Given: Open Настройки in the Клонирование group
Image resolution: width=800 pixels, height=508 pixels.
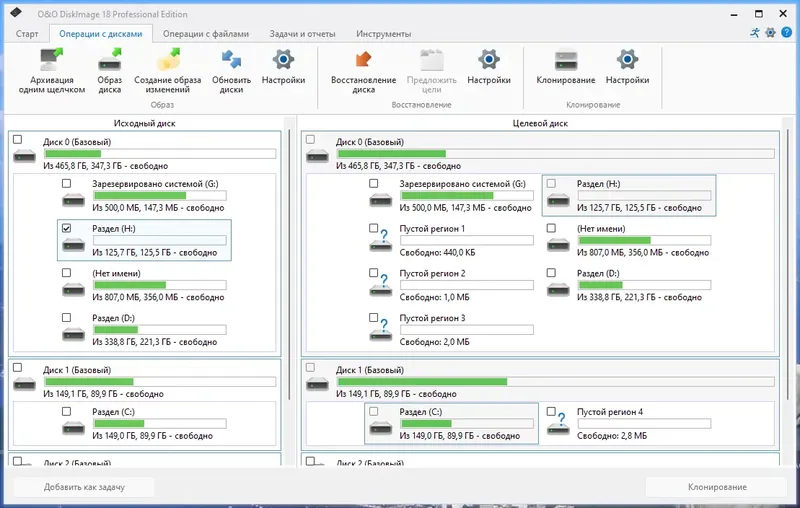Looking at the screenshot, I should [627, 60].
